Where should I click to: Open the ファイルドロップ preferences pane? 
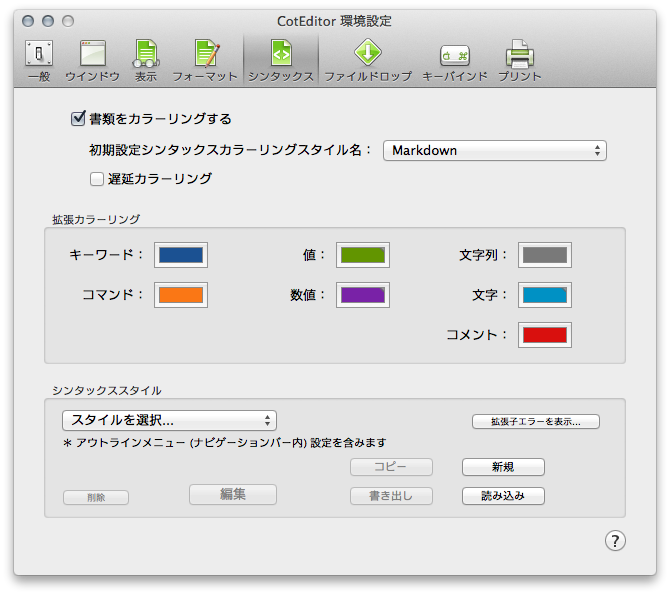(367, 59)
